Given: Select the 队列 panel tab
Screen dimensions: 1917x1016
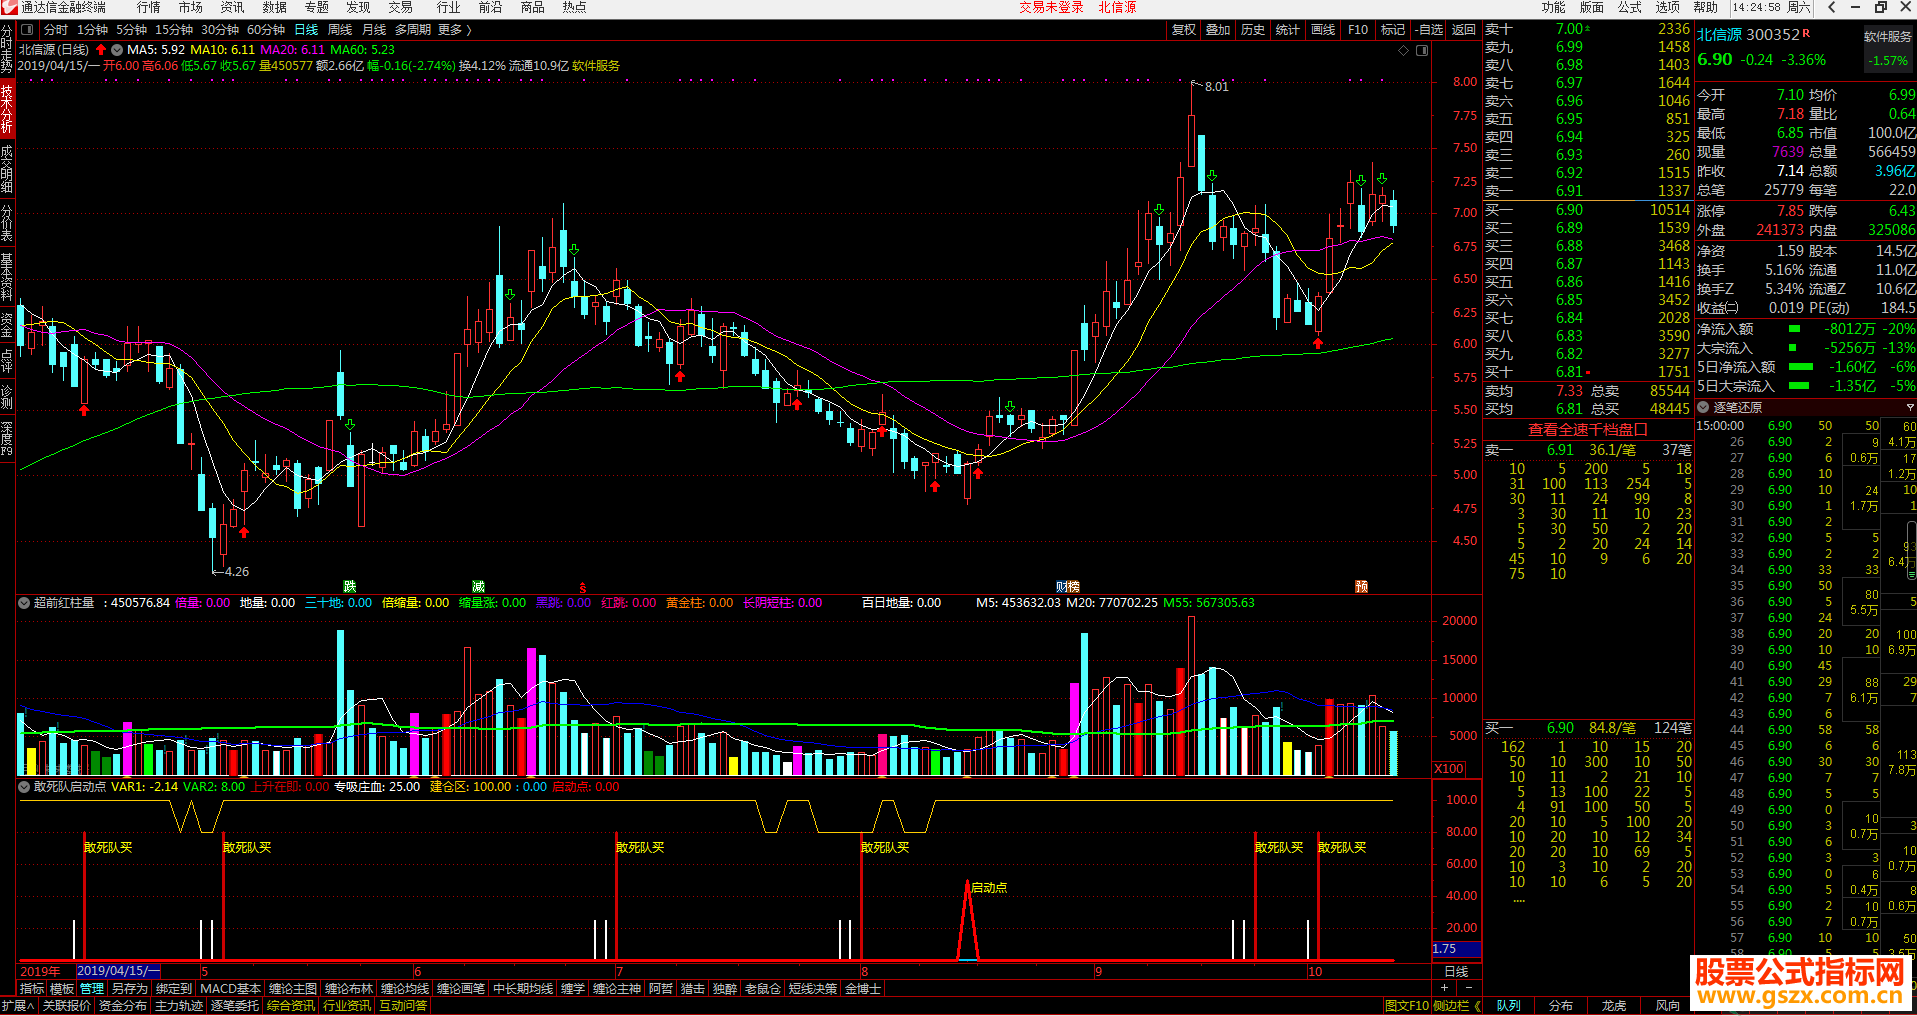Looking at the screenshot, I should click(1508, 1006).
